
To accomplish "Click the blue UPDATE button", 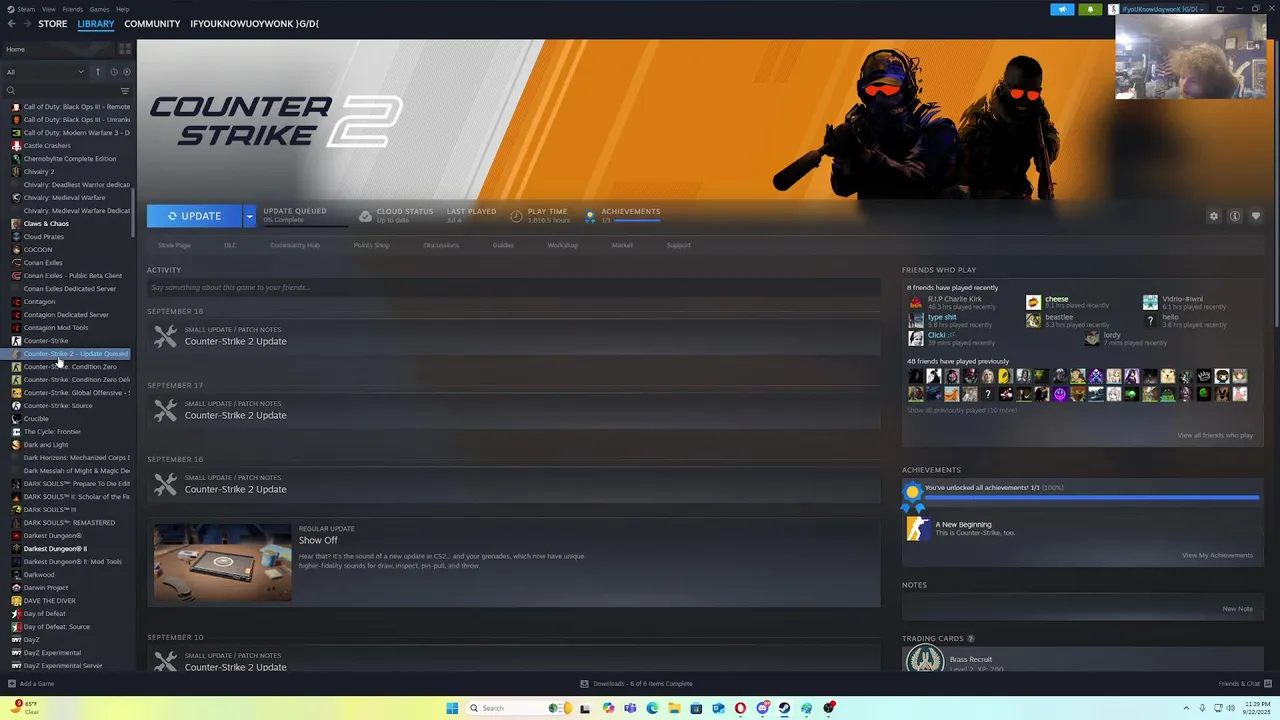I will click(194, 216).
